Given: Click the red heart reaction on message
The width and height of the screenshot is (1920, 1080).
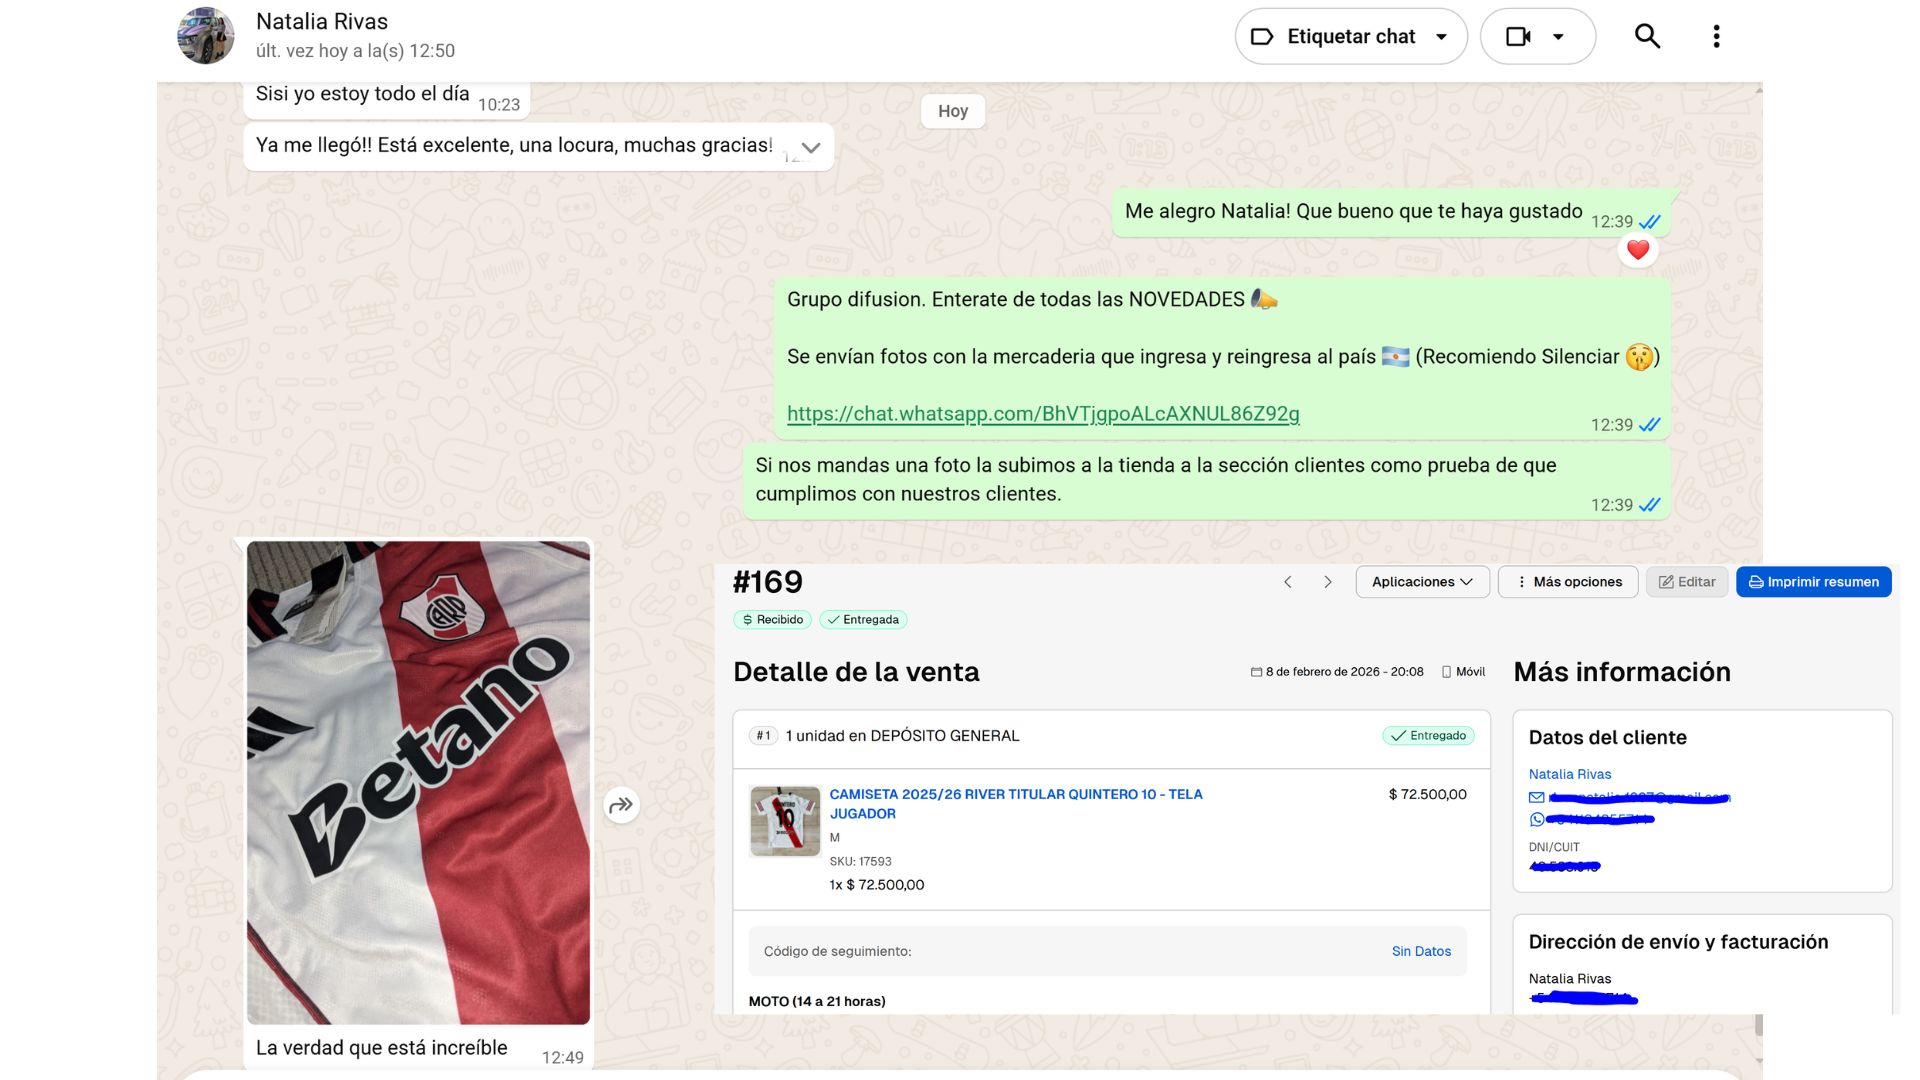Looking at the screenshot, I should pyautogui.click(x=1637, y=250).
